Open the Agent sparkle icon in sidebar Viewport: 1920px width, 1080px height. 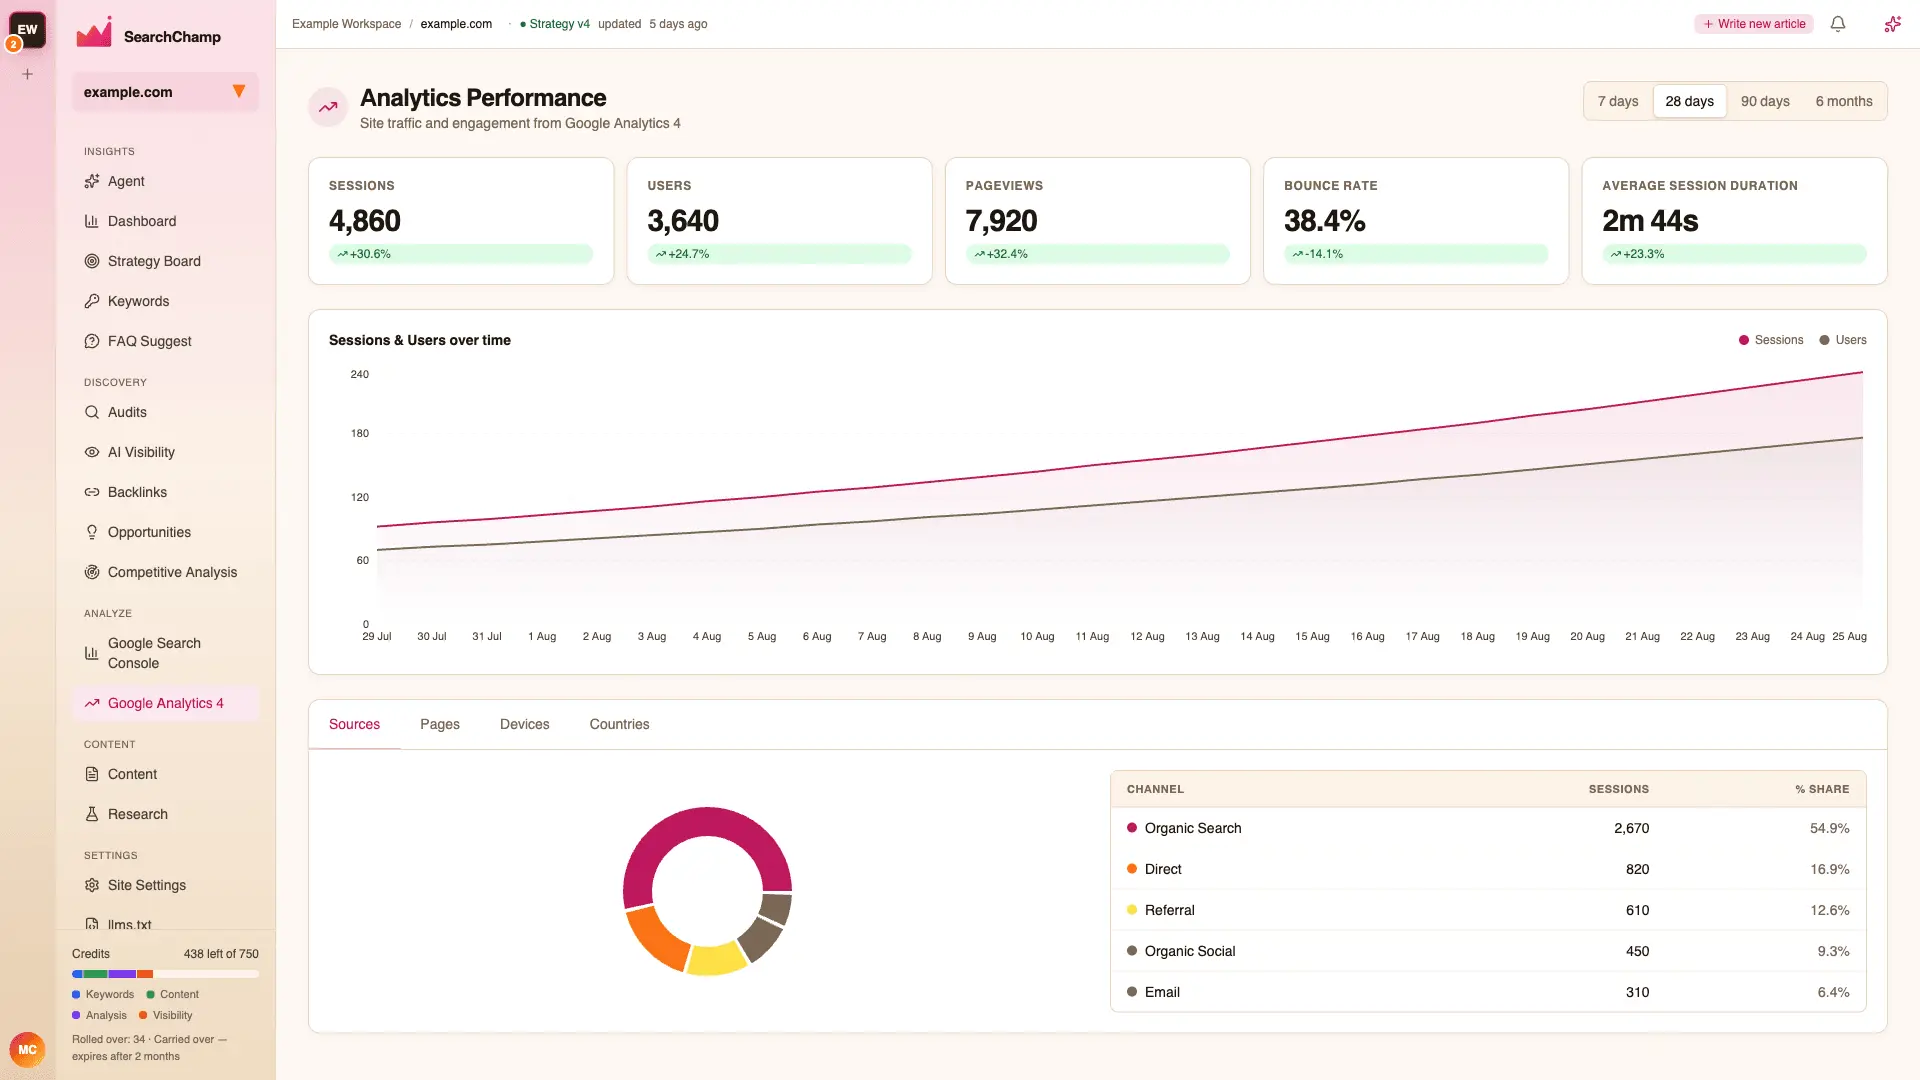92,181
